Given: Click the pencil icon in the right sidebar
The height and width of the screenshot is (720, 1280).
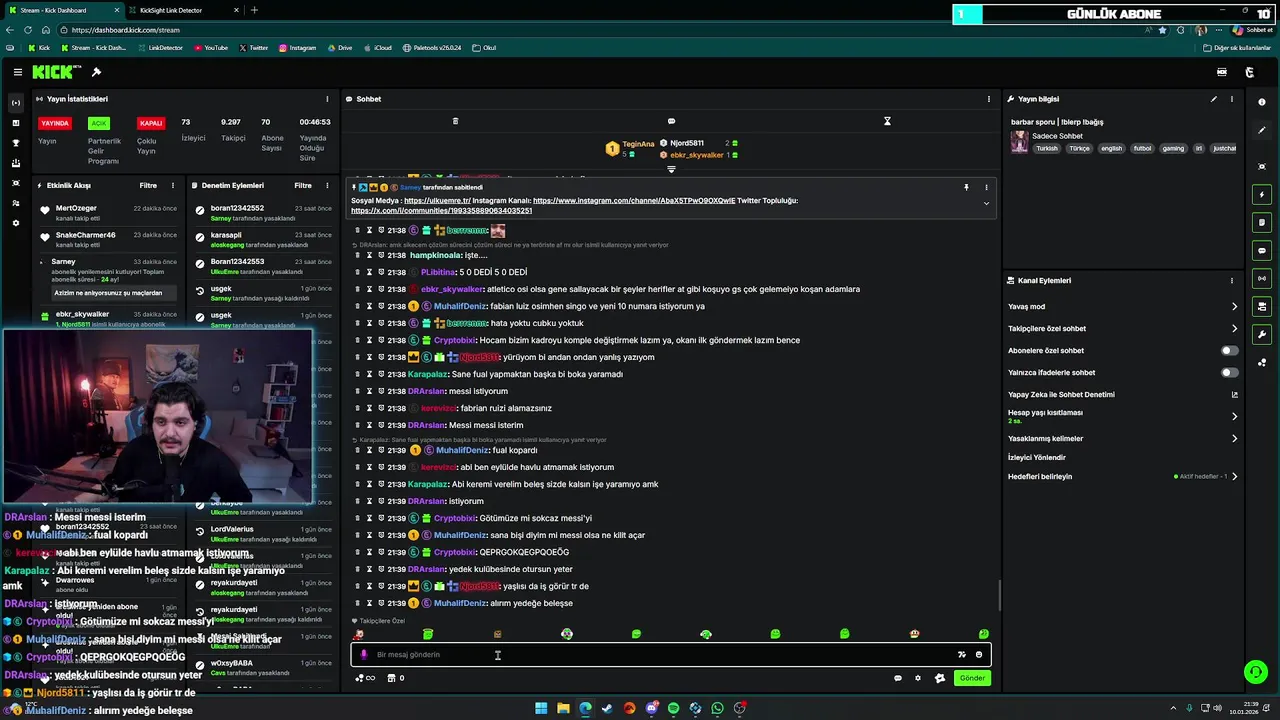Looking at the screenshot, I should click(1262, 130).
